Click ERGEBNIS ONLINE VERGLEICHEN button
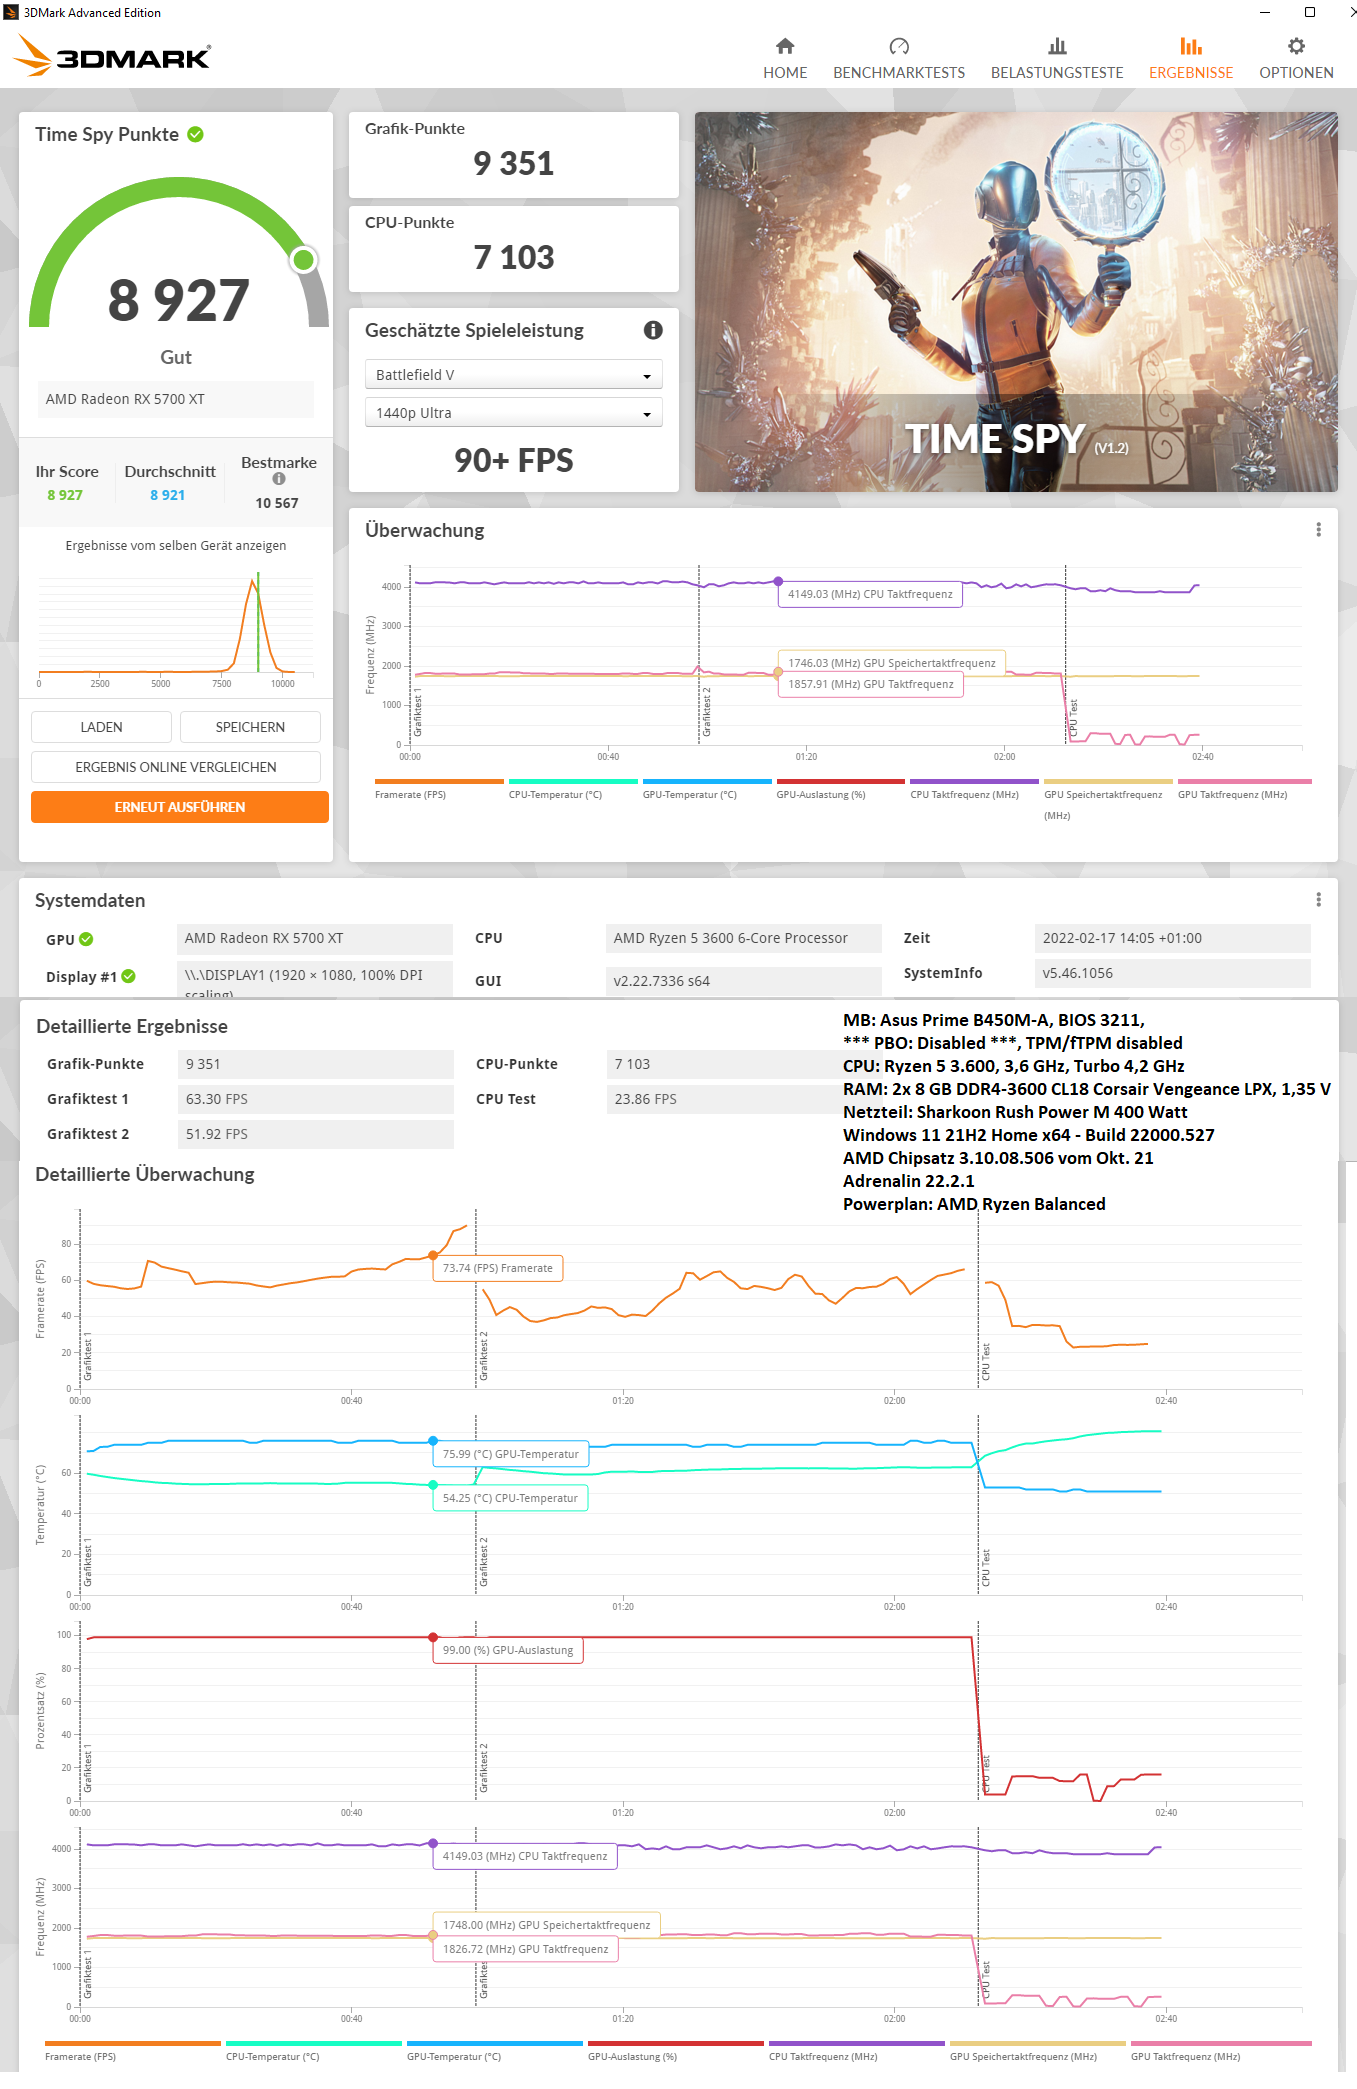 coord(176,767)
